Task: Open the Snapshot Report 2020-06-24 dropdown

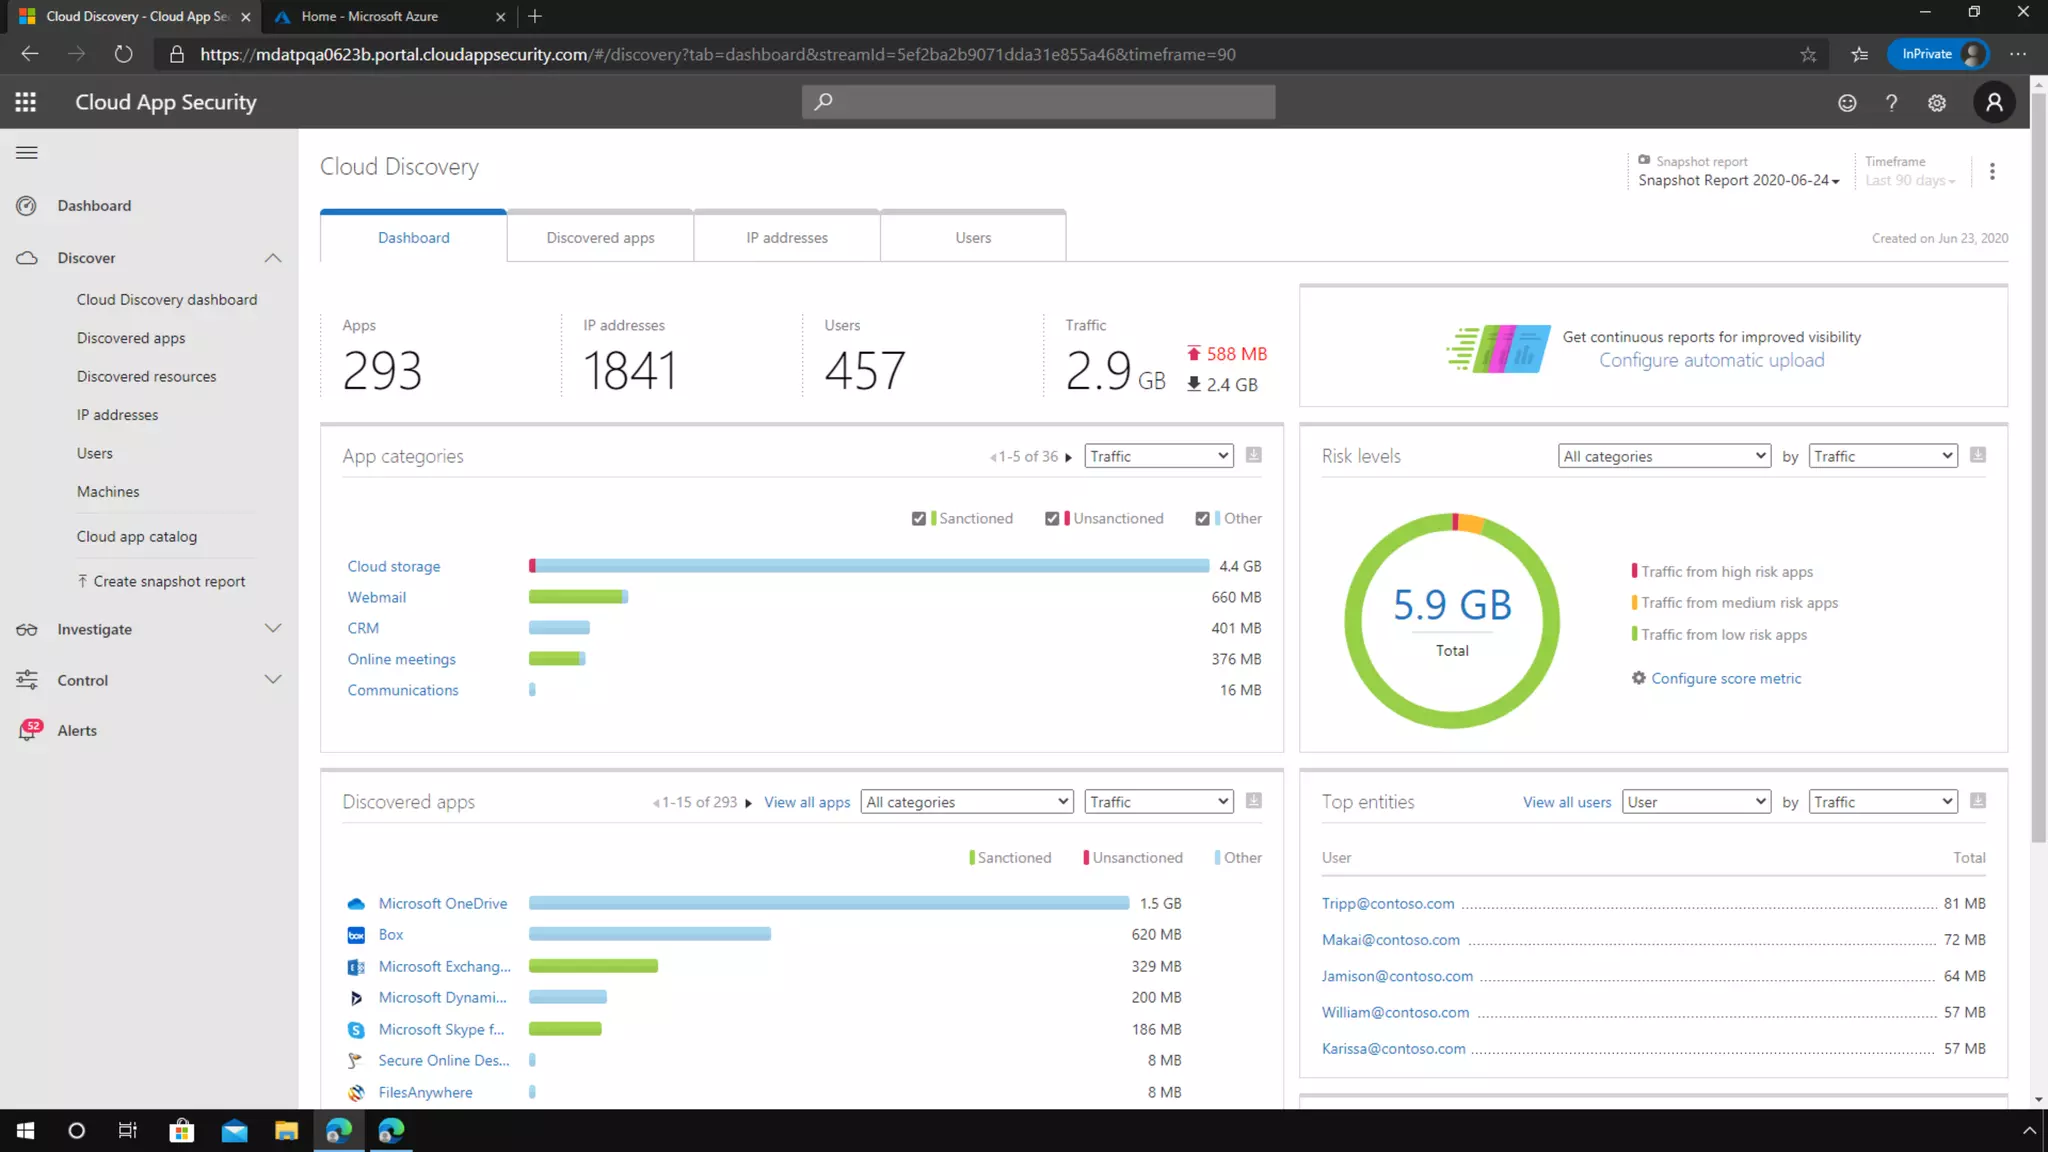Action: click(x=1738, y=180)
